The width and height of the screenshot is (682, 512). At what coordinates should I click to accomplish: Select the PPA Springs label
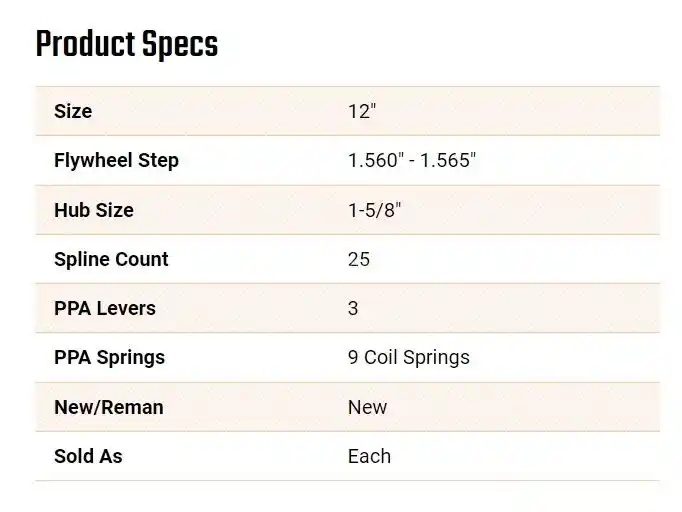pyautogui.click(x=109, y=358)
